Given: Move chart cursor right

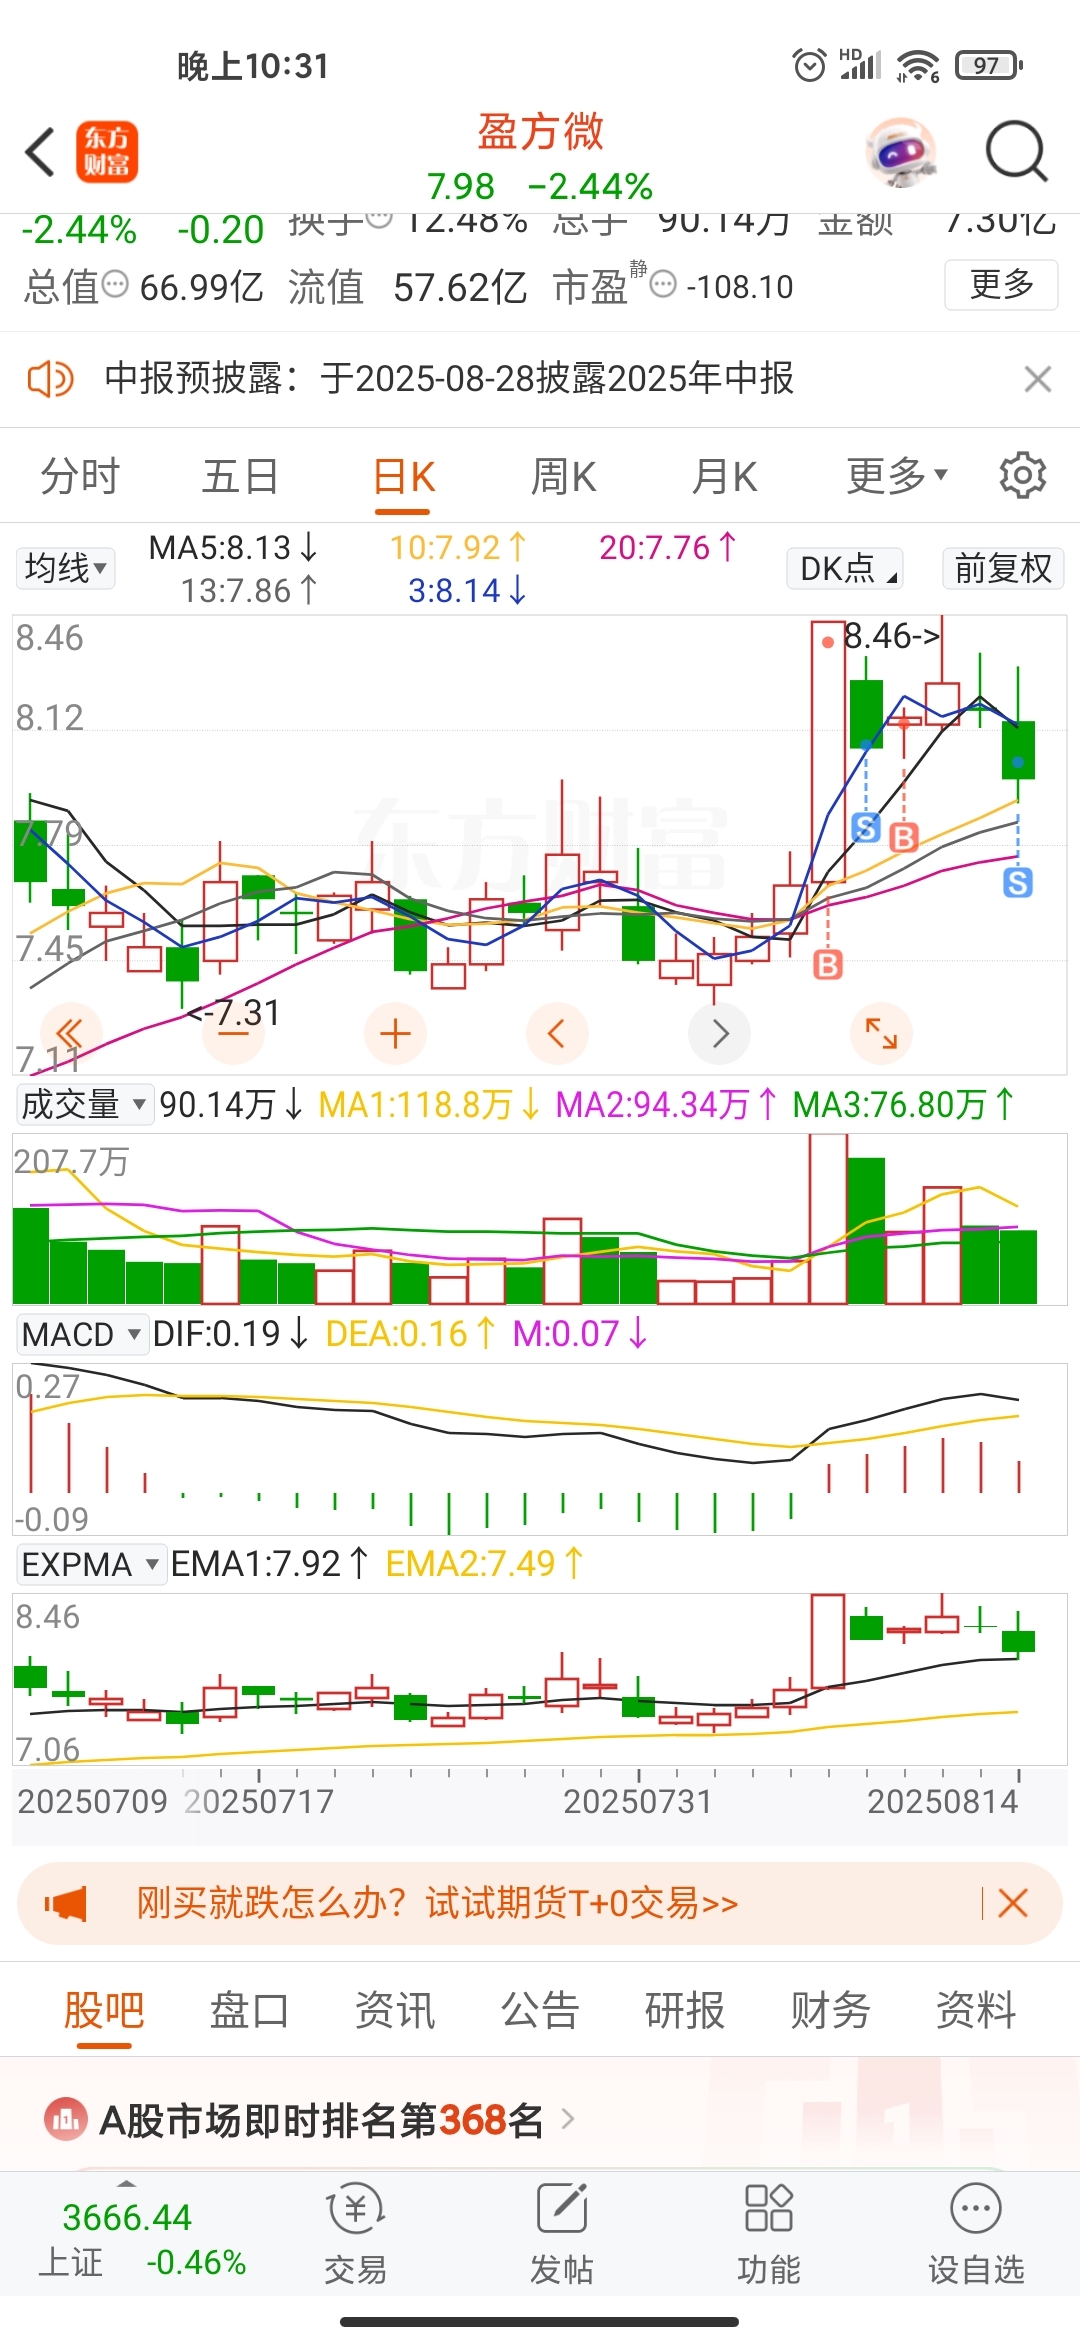Looking at the screenshot, I should pyautogui.click(x=720, y=1033).
